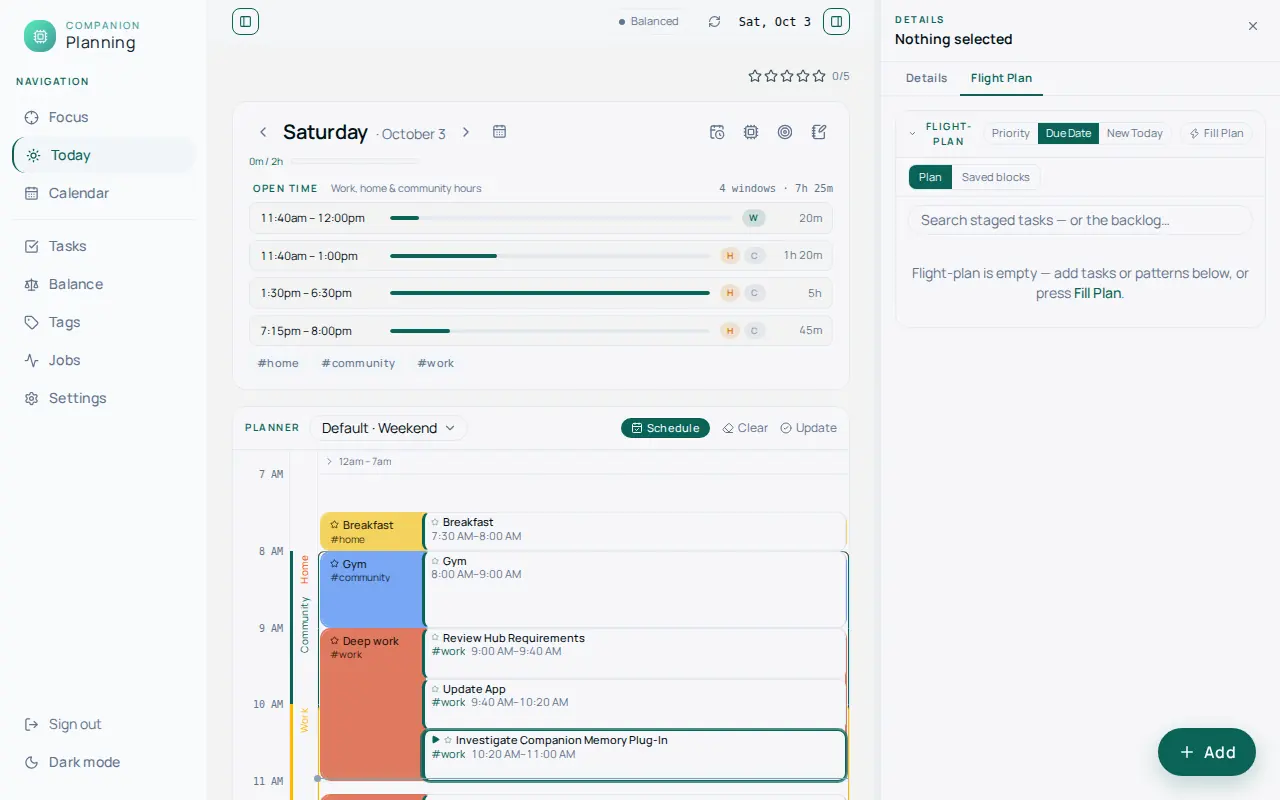Screen dimensions: 1280x800
Task: Select Due Date sort option
Action: click(1068, 133)
